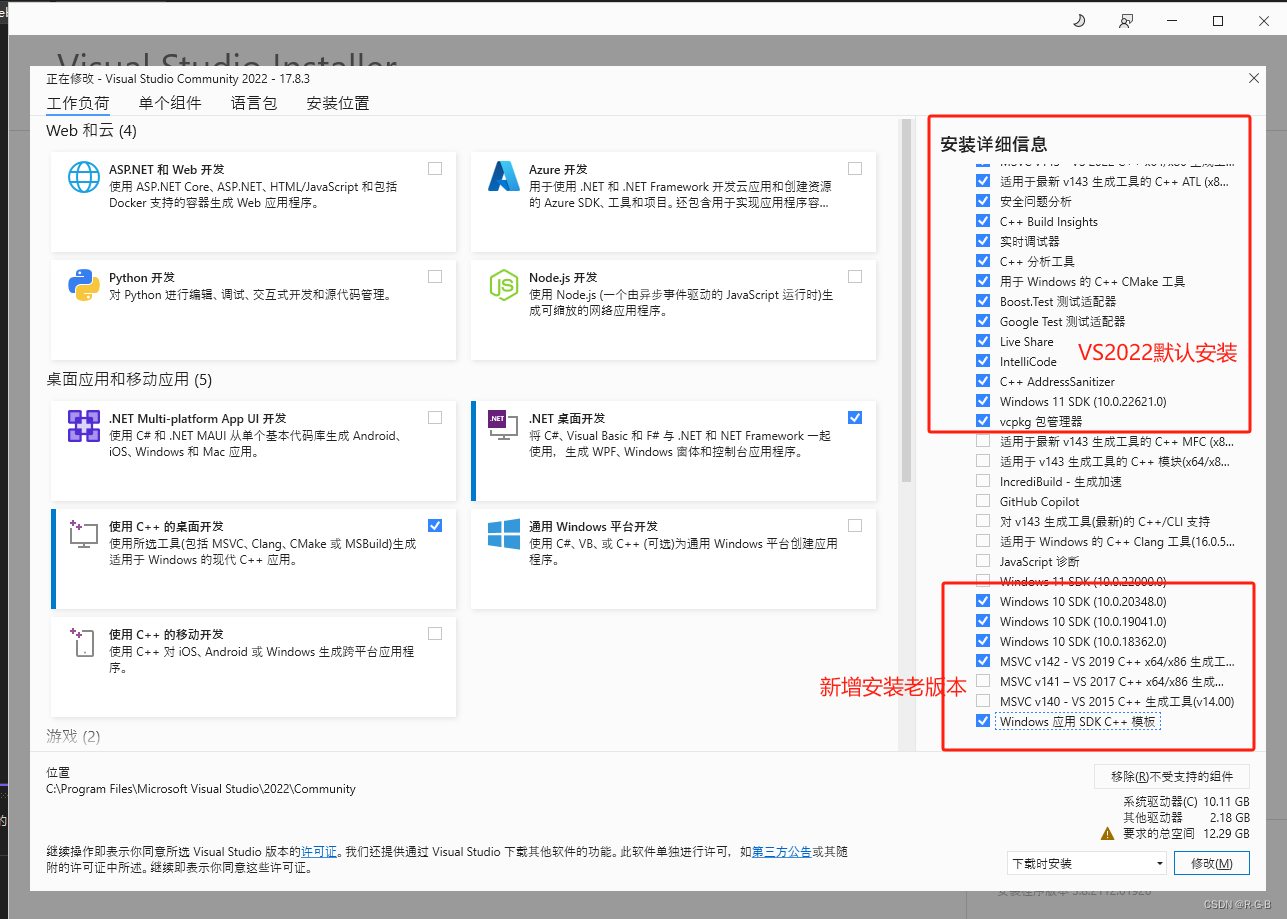Uncheck Windows 10 SDK (10.0.20348.0)
Screen dimensions: 1287x919
983,601
